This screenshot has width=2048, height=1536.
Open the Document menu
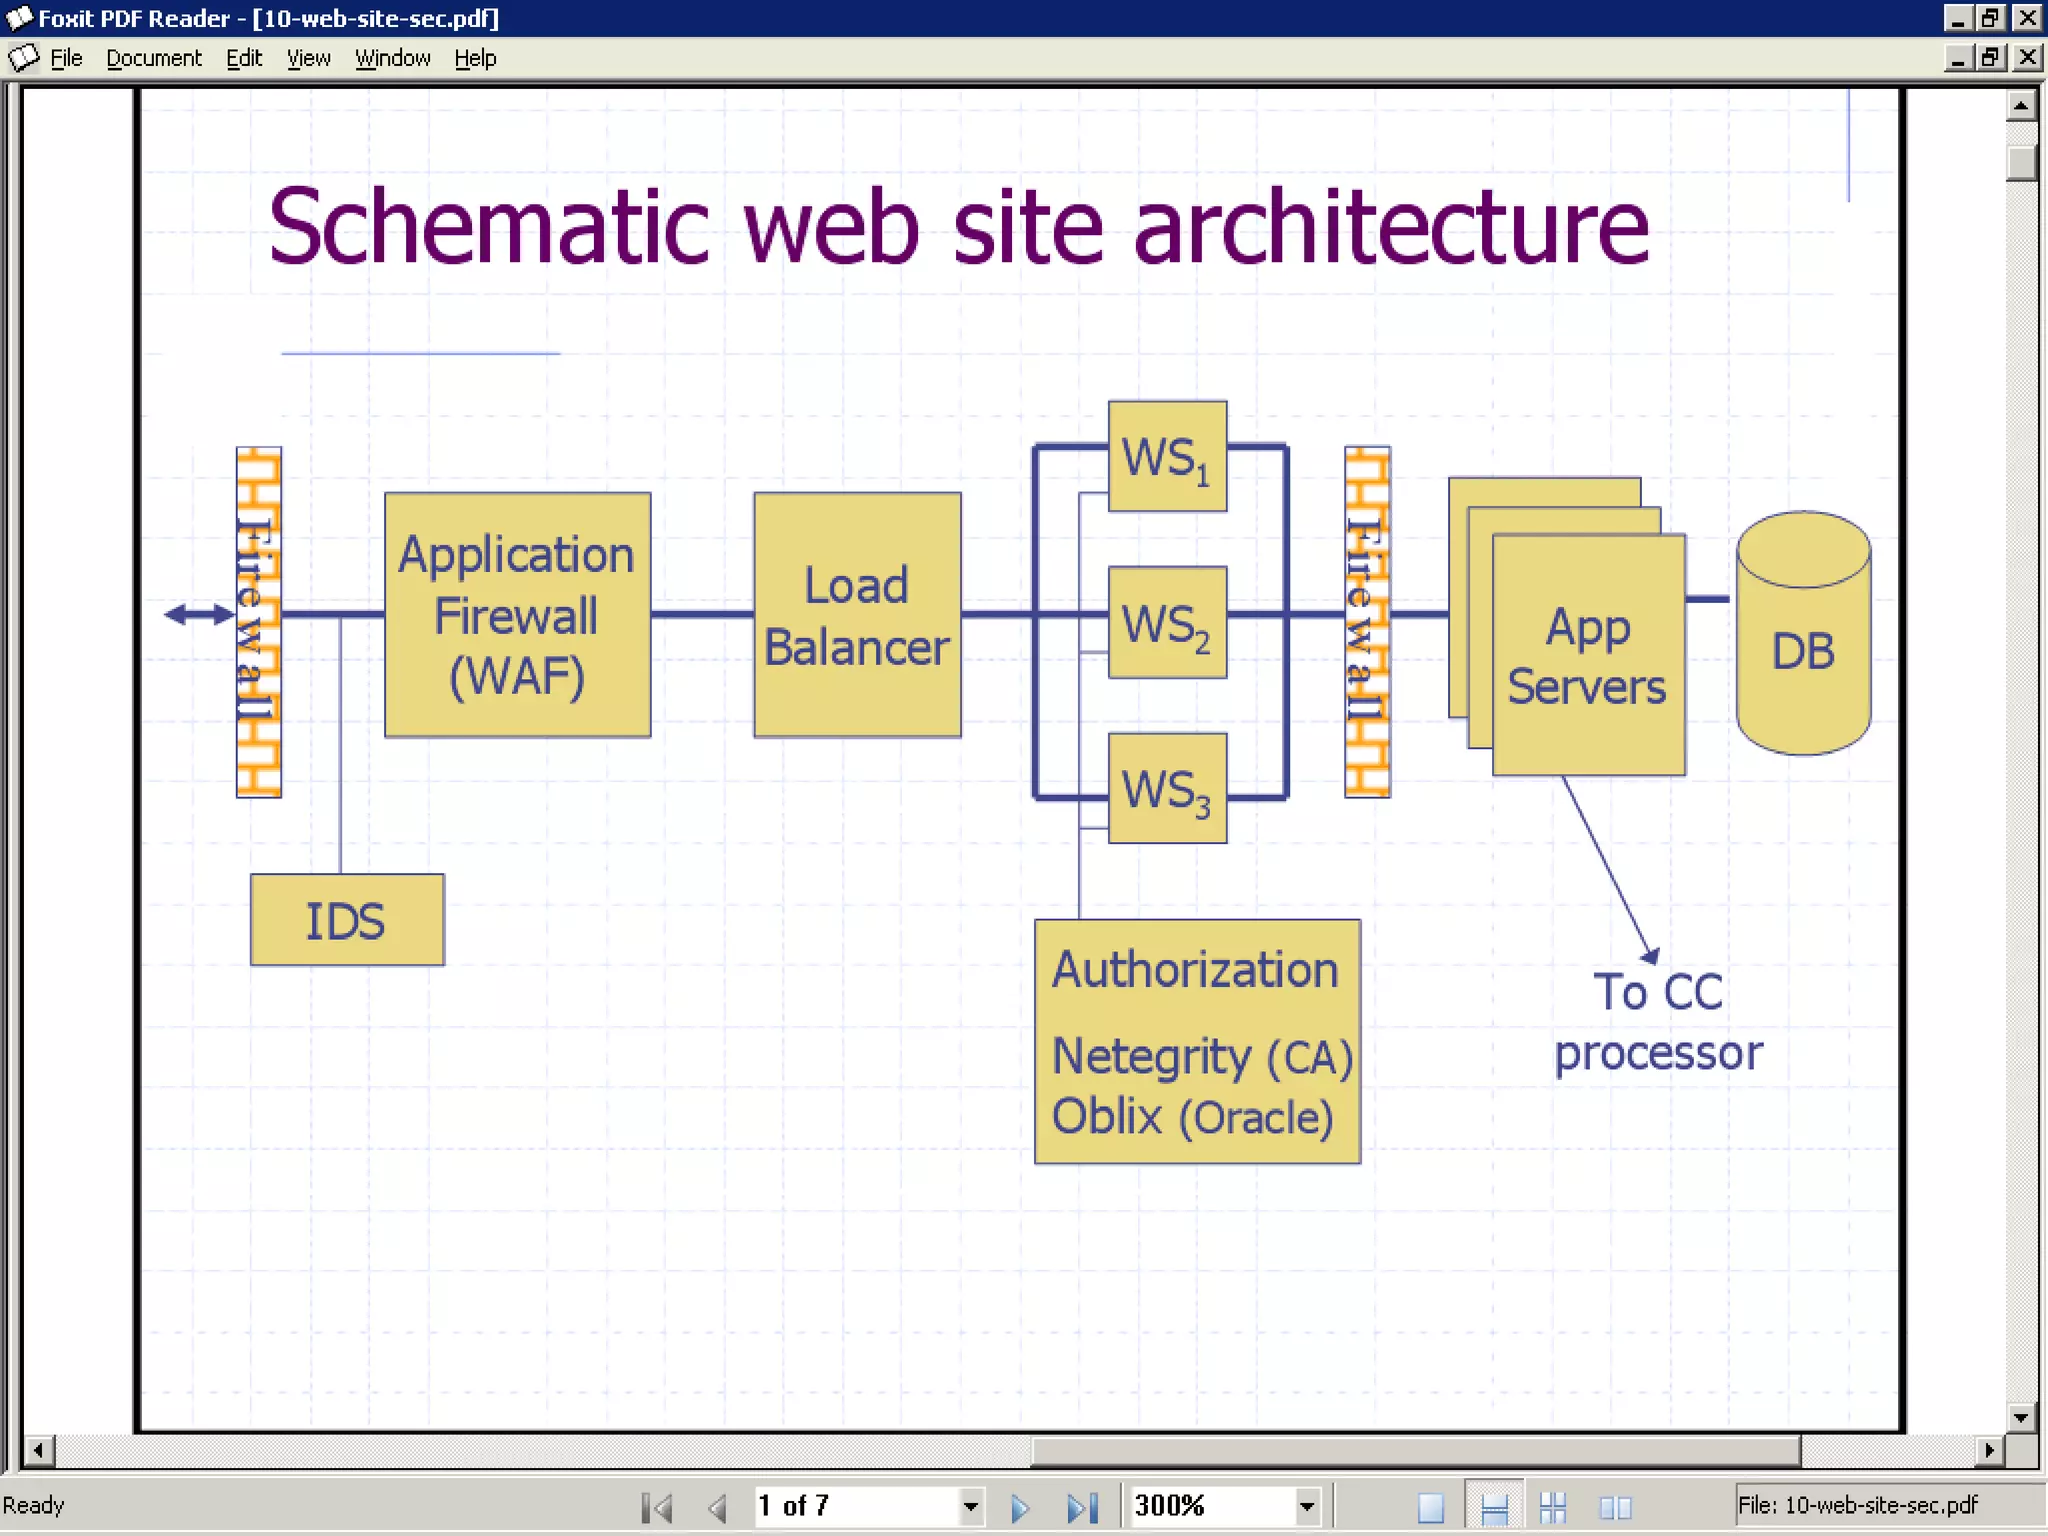coord(154,58)
